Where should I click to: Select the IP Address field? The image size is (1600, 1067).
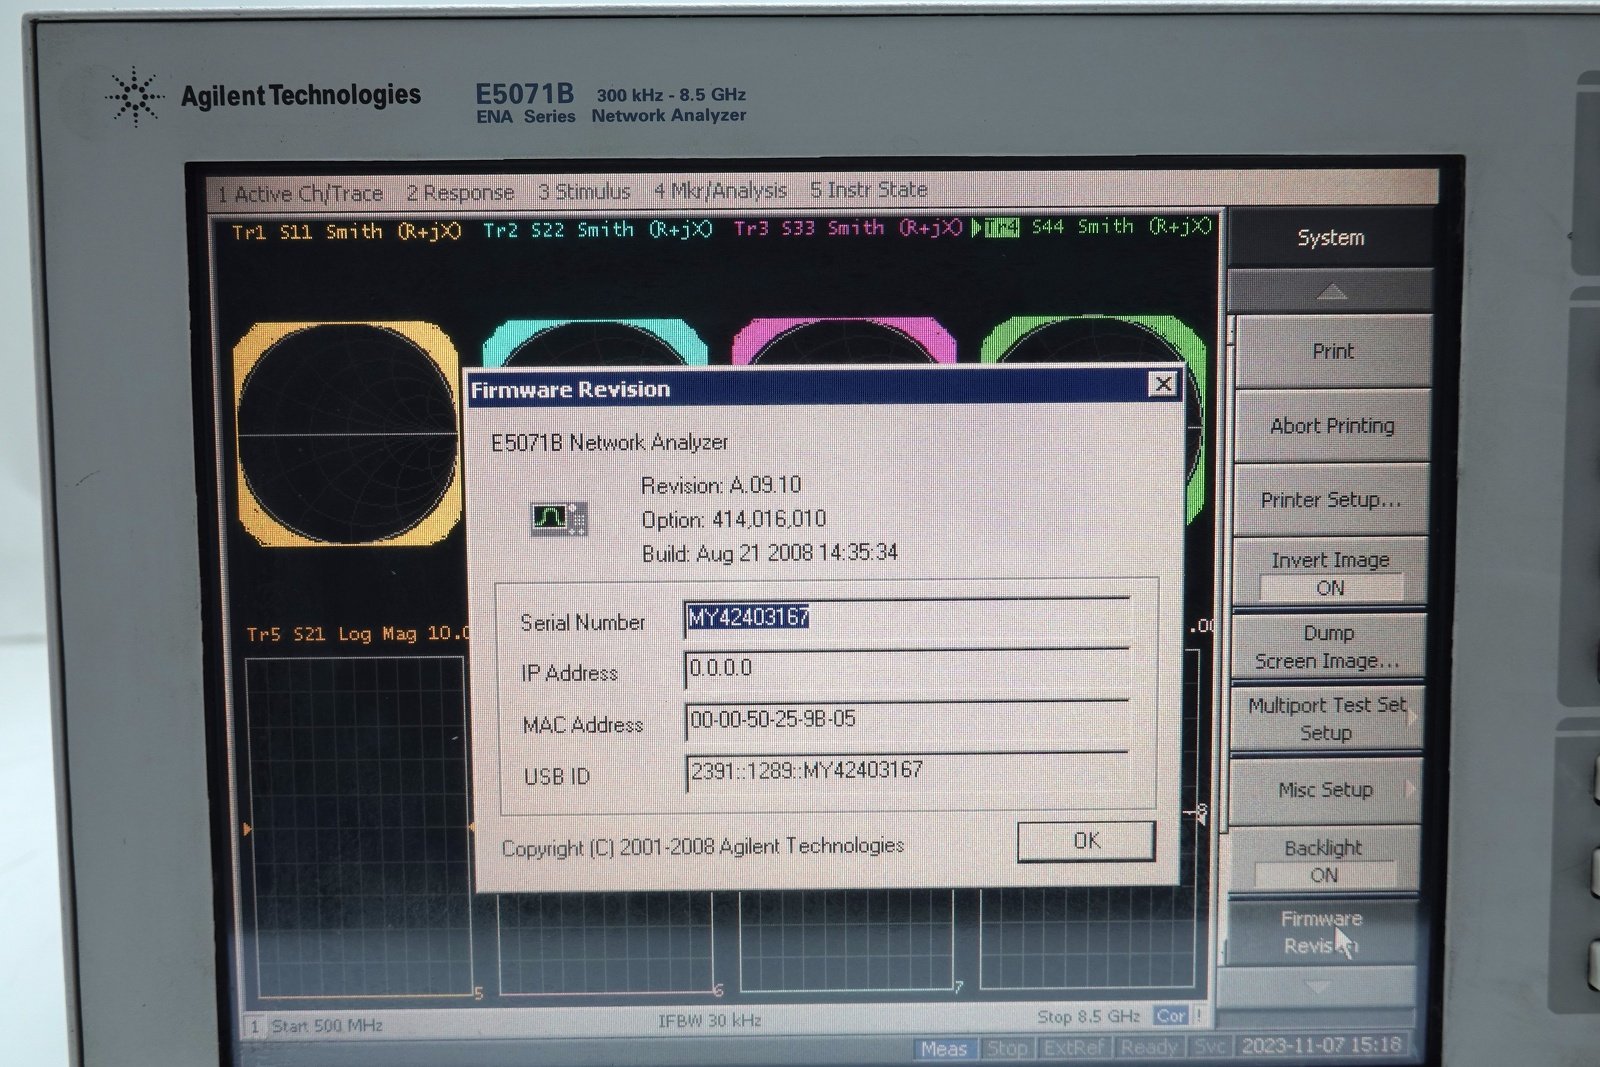pyautogui.click(x=907, y=669)
